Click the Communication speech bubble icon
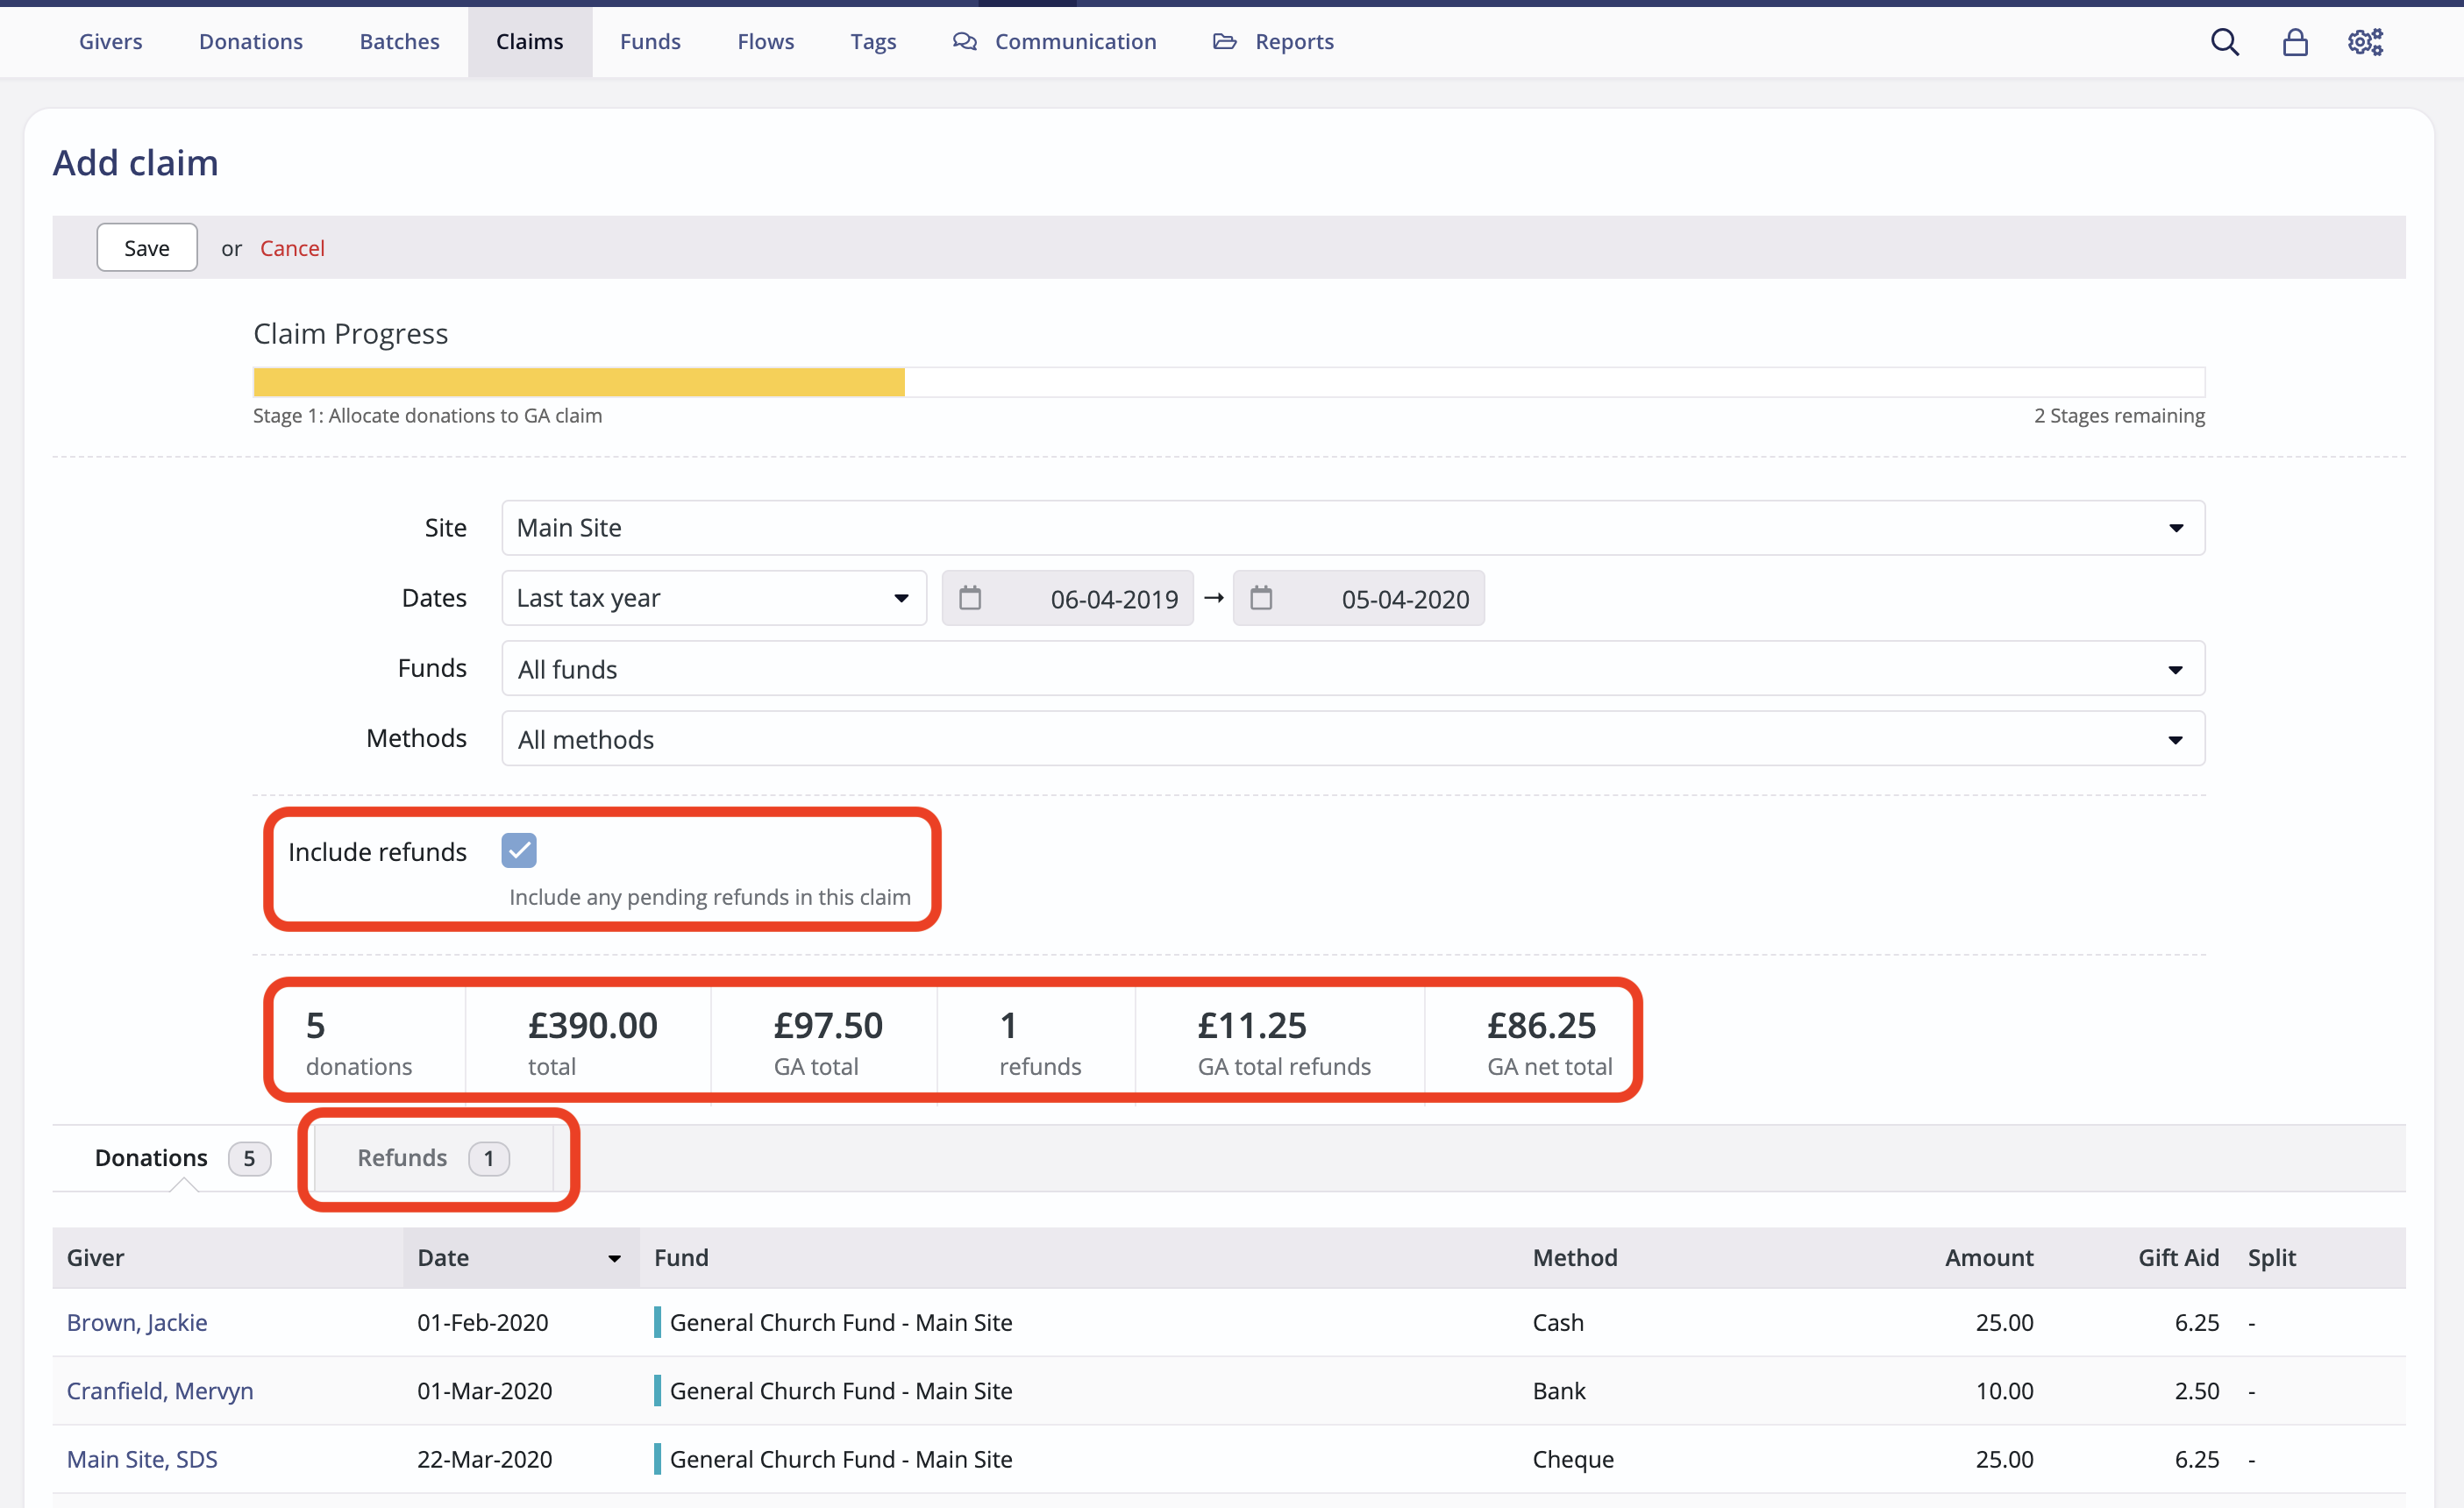Screen dimensions: 2464x1508 (x=964, y=41)
